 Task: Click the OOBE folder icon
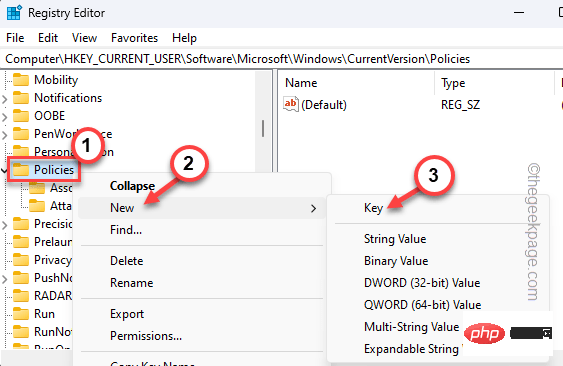(x=21, y=116)
